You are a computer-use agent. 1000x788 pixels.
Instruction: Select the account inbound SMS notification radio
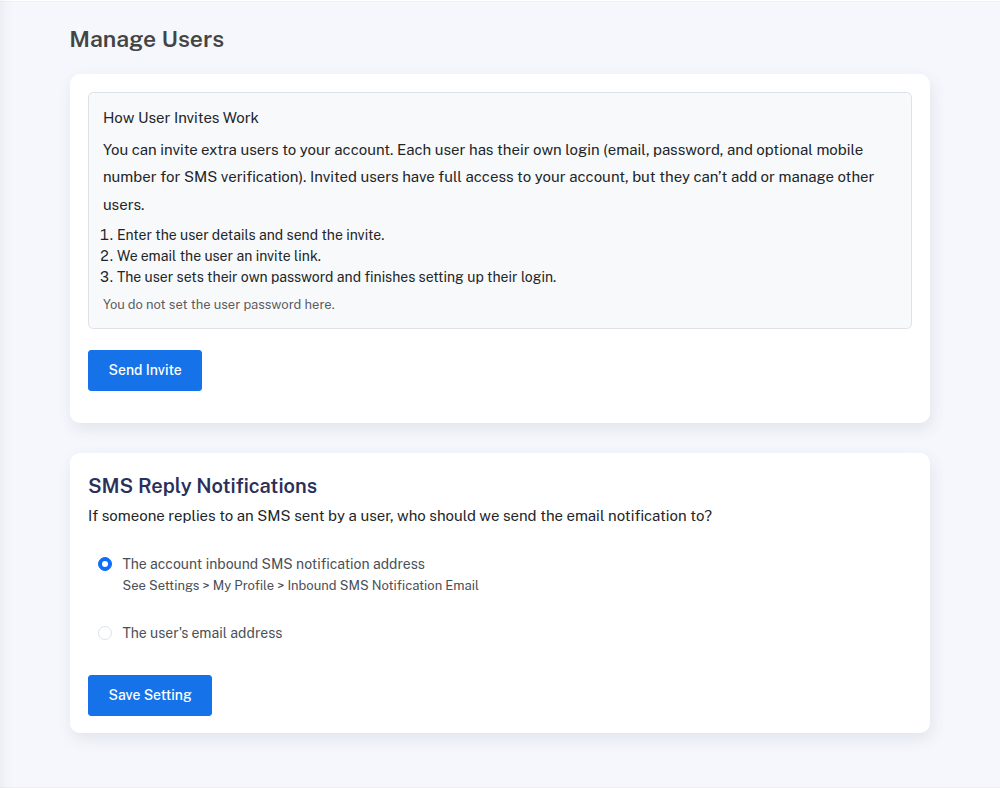[x=105, y=564]
